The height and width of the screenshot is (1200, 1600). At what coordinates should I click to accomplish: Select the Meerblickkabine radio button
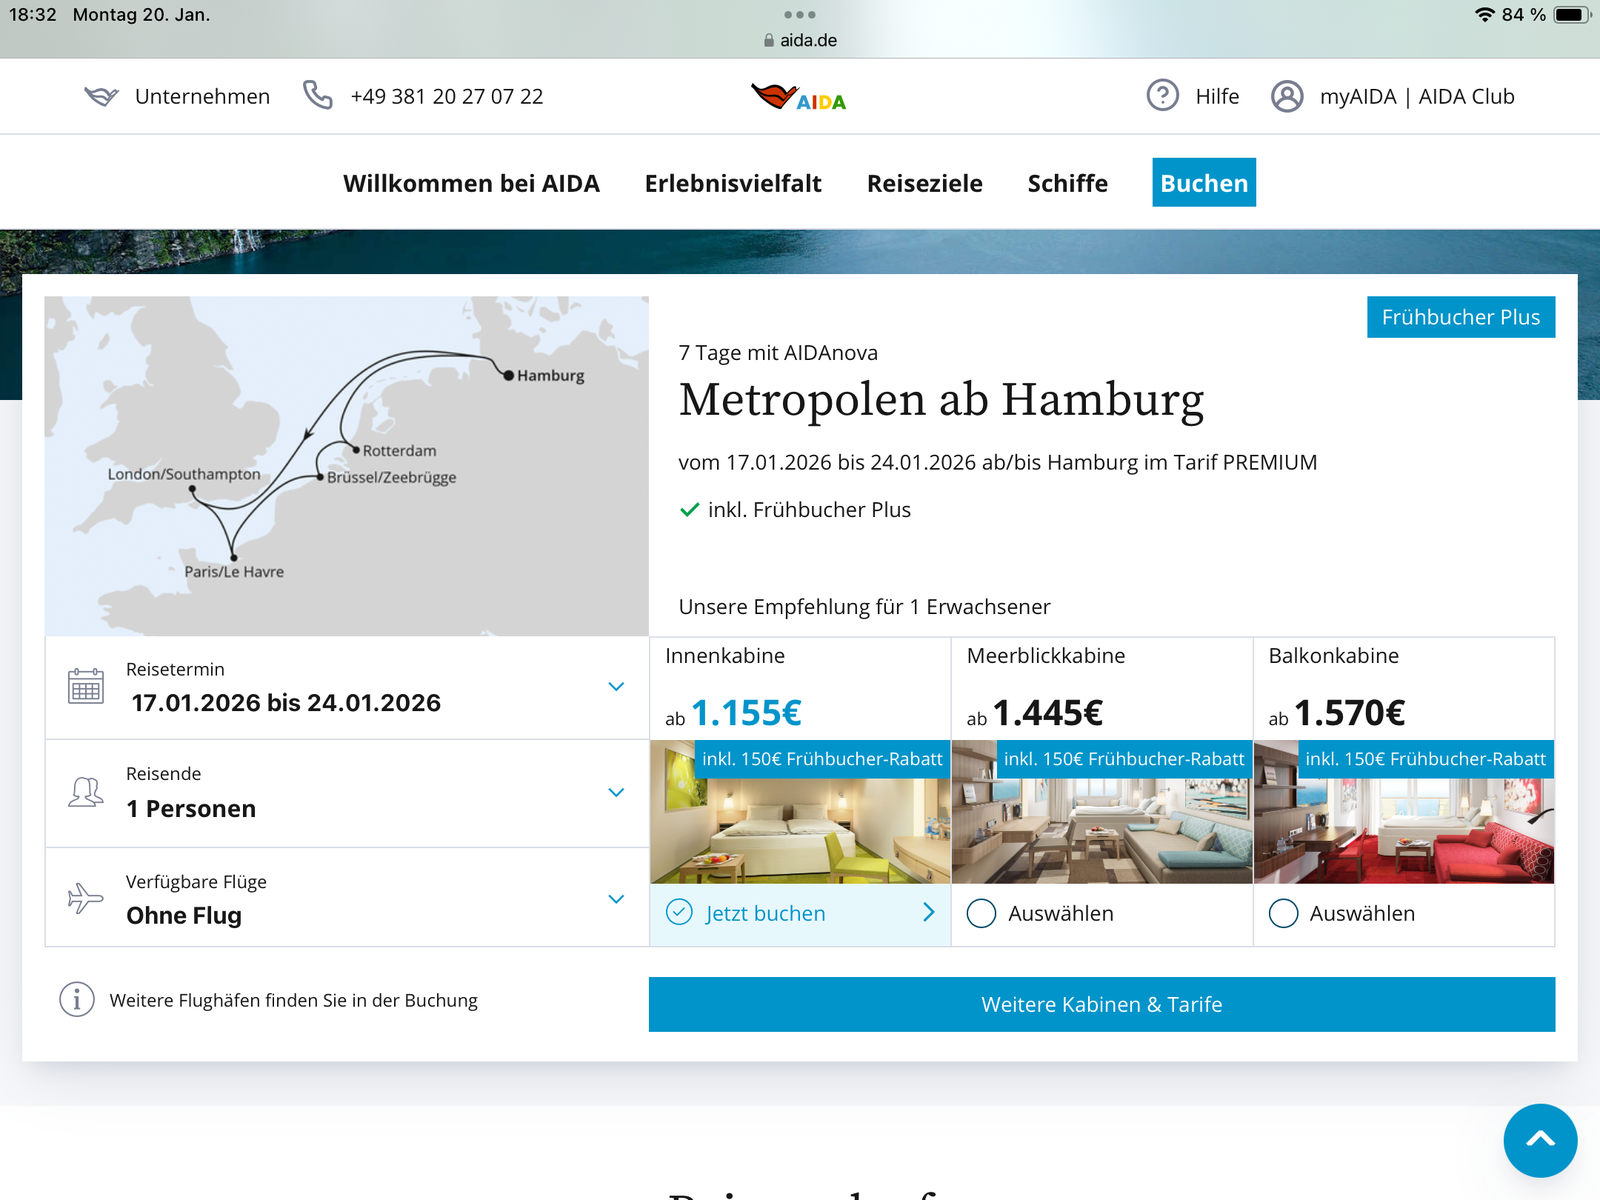[982, 913]
